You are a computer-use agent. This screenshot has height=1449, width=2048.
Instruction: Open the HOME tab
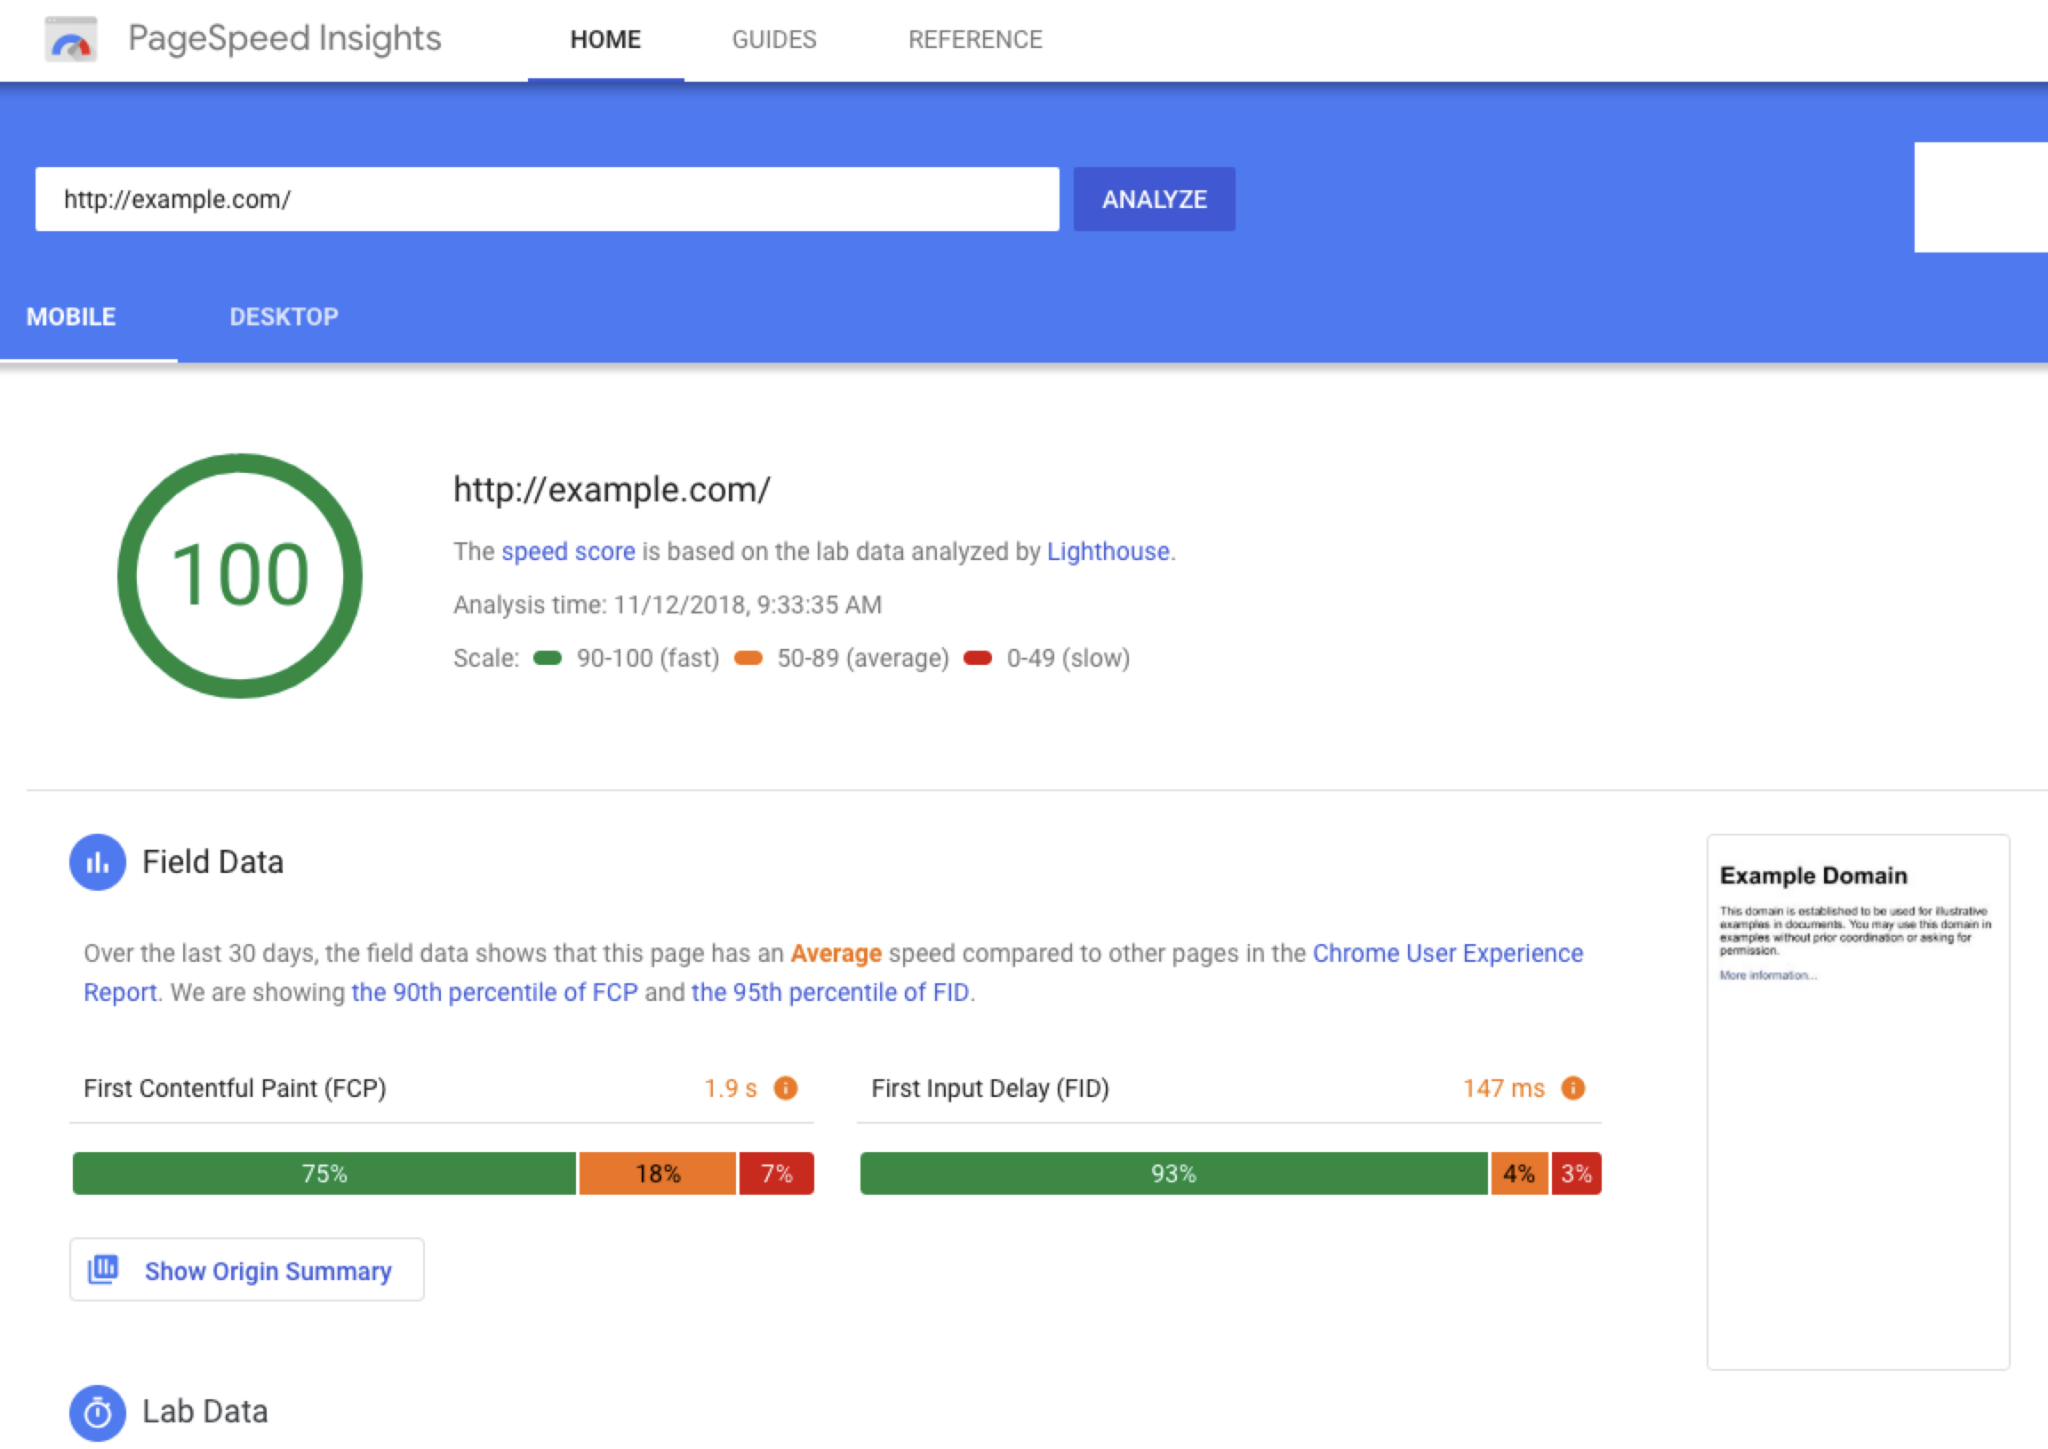coord(606,40)
